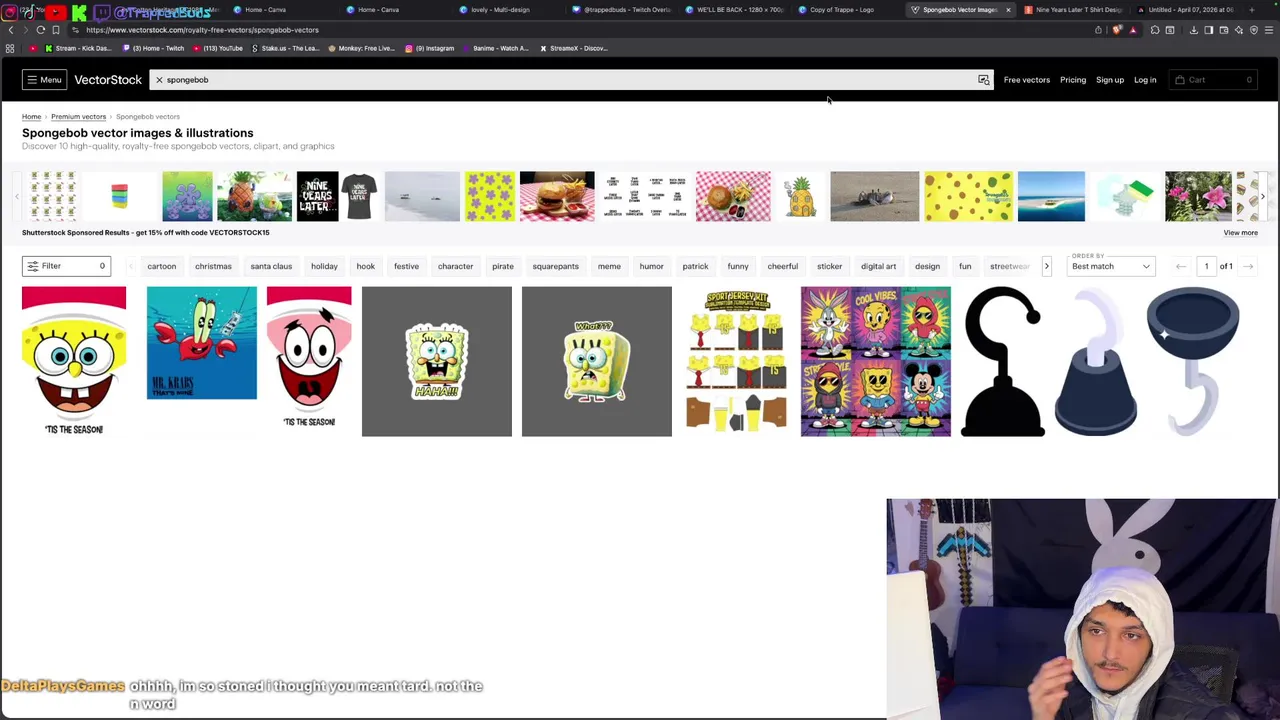Clear the spongebob search term
Screen dimensions: 1280x720
tap(159, 80)
